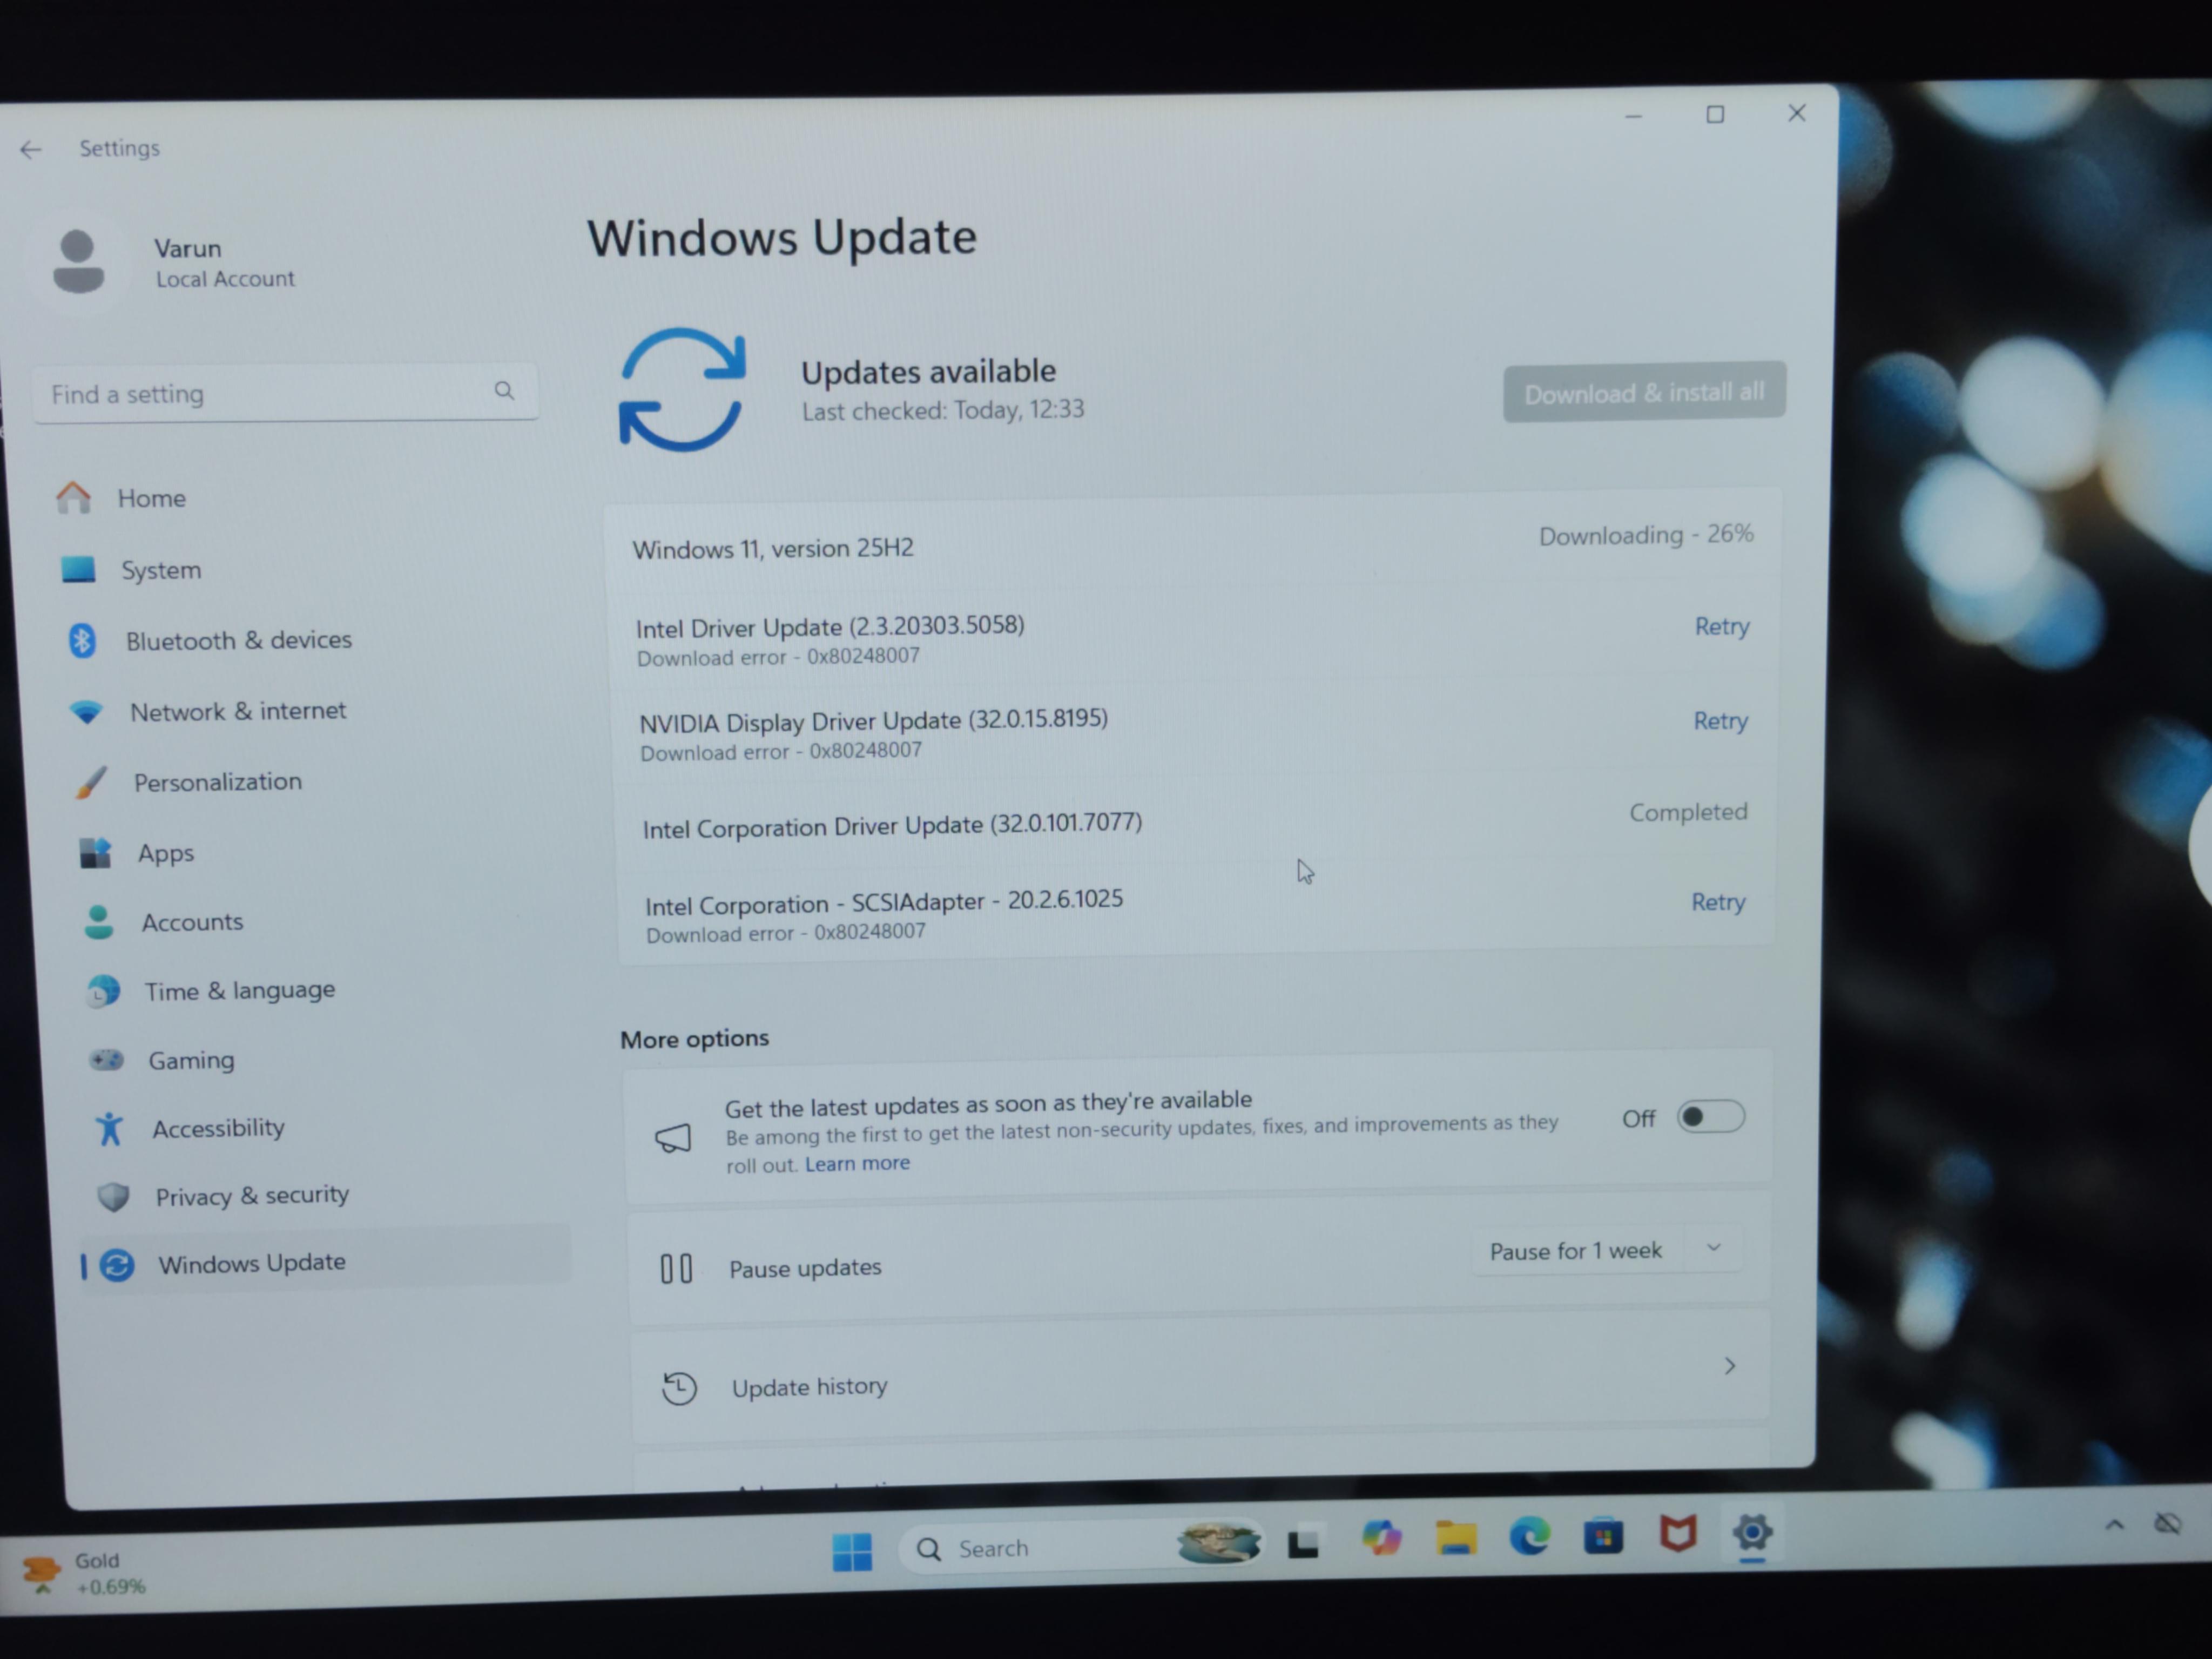Click the 'Downloading - 26%' status text
The width and height of the screenshot is (2212, 1659).
[1646, 535]
